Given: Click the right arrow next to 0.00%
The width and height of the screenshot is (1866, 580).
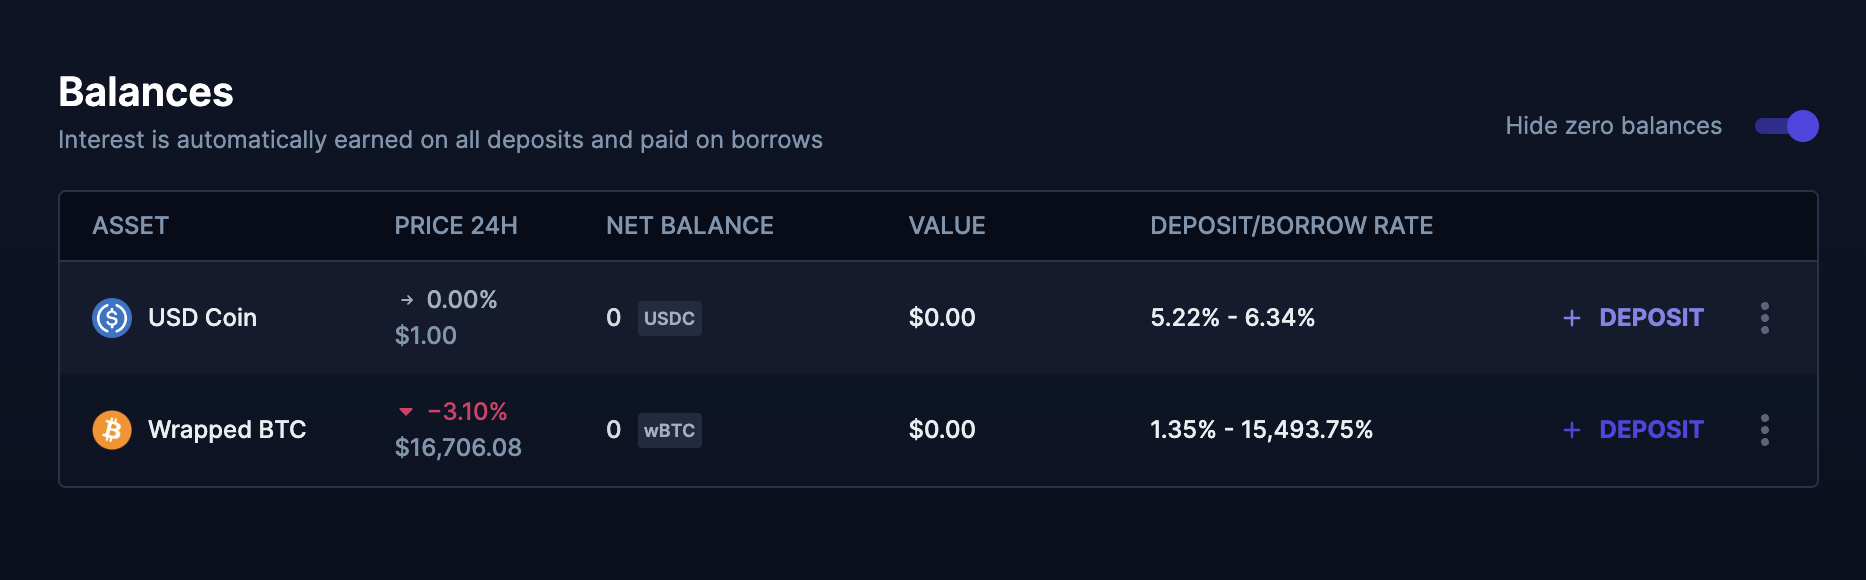Looking at the screenshot, I should 407,300.
